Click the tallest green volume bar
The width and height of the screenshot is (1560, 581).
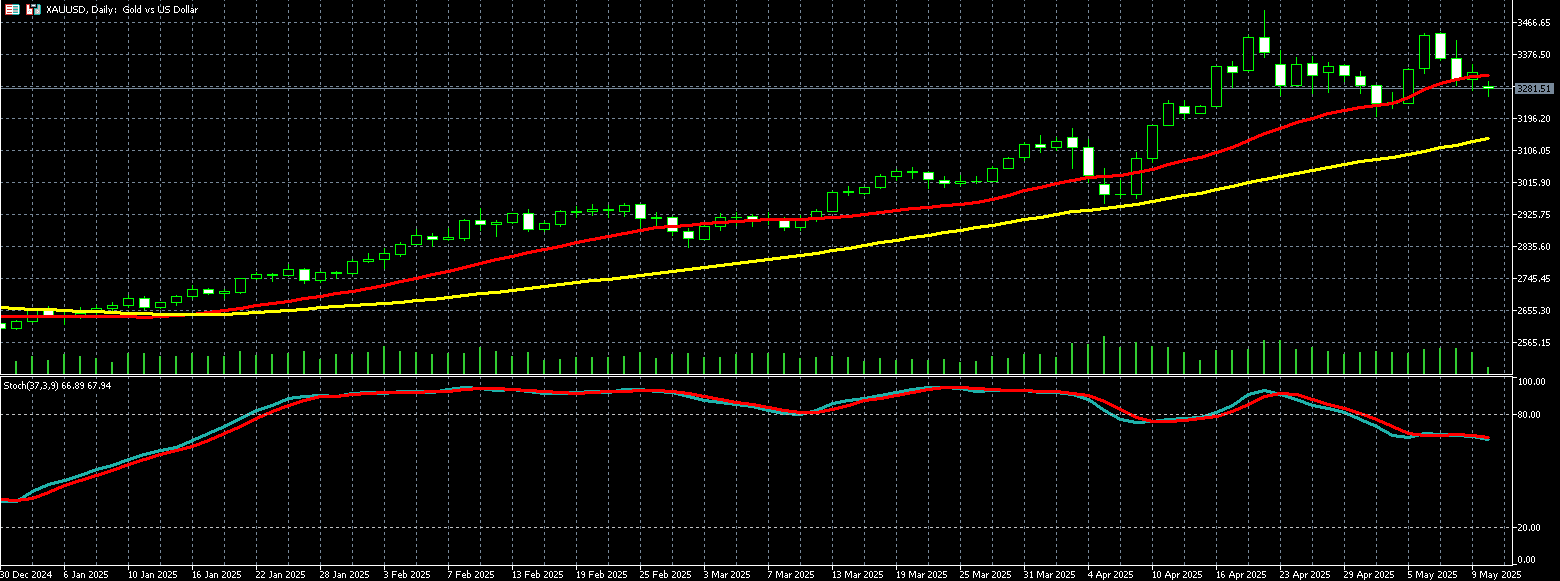1104,355
